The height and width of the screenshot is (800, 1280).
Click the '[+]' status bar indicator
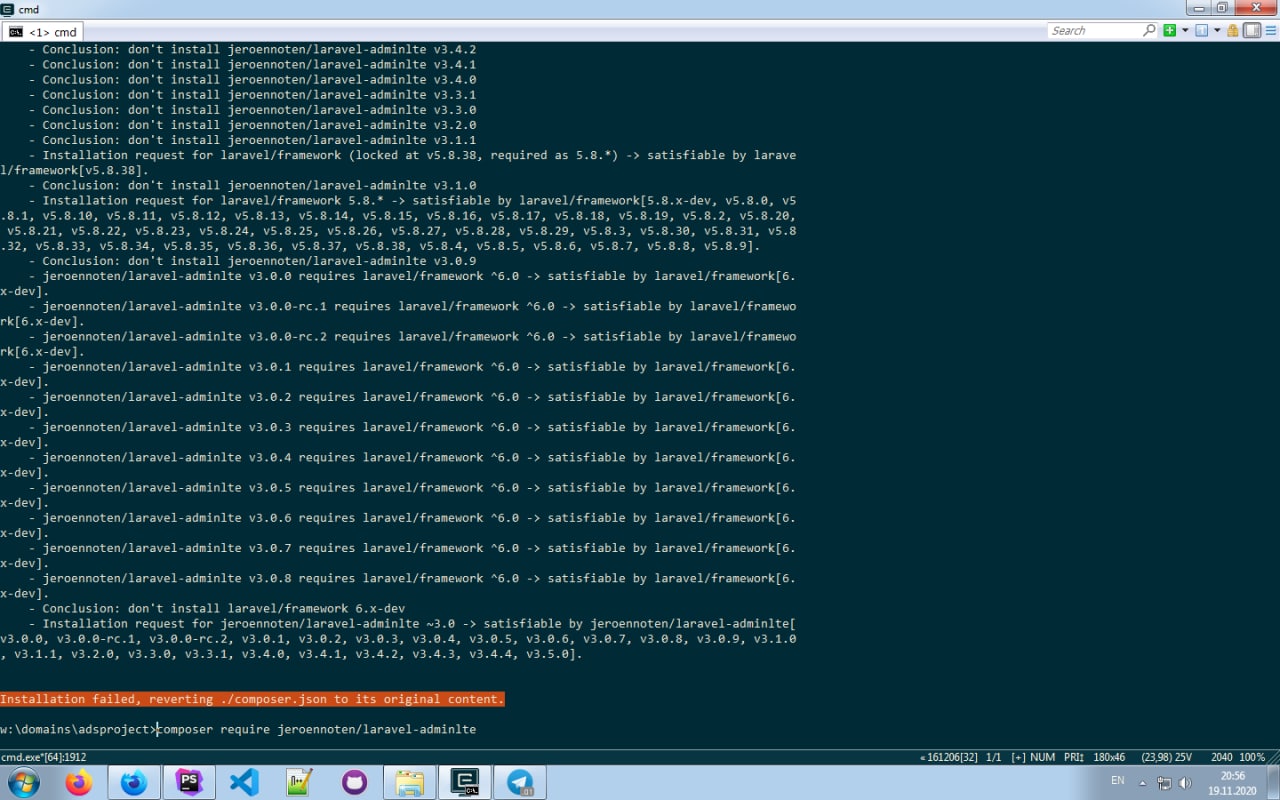[1018, 757]
